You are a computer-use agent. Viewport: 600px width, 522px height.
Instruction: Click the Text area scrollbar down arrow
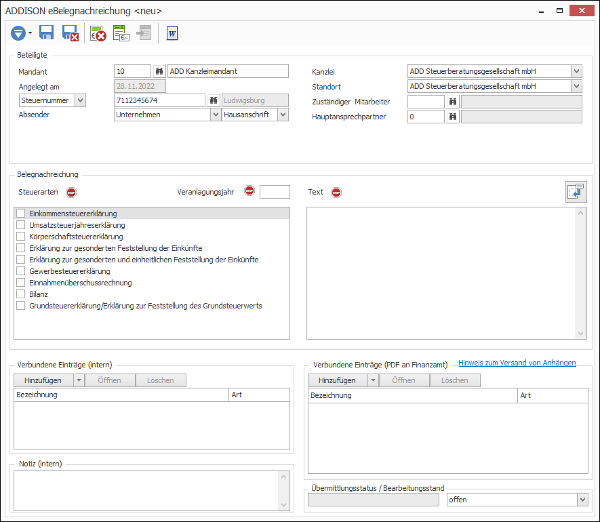point(580,333)
